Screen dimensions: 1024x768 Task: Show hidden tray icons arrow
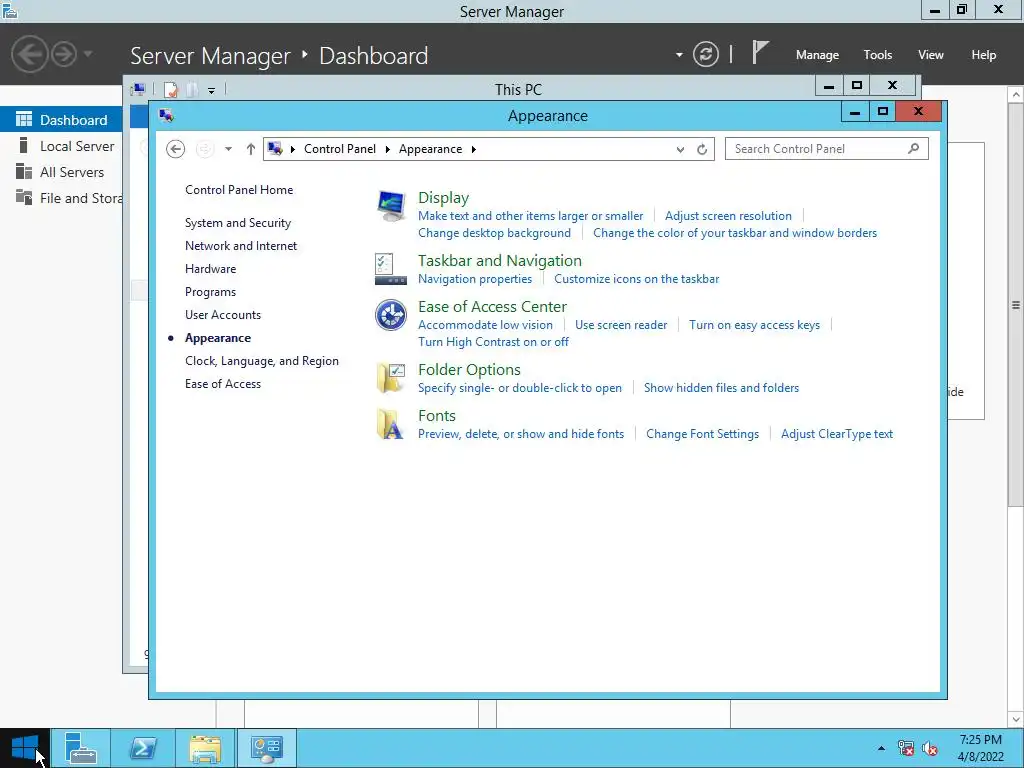coord(881,748)
